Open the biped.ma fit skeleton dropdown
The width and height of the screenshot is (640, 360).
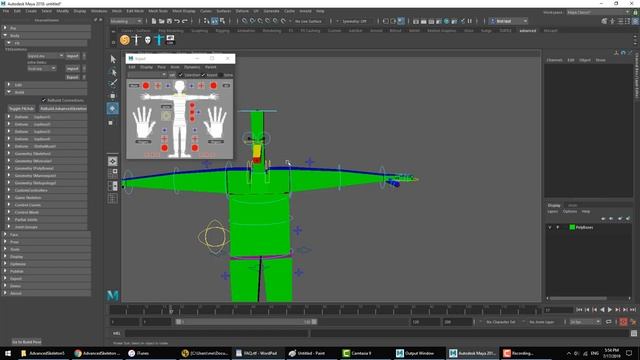pyautogui.click(x=45, y=56)
